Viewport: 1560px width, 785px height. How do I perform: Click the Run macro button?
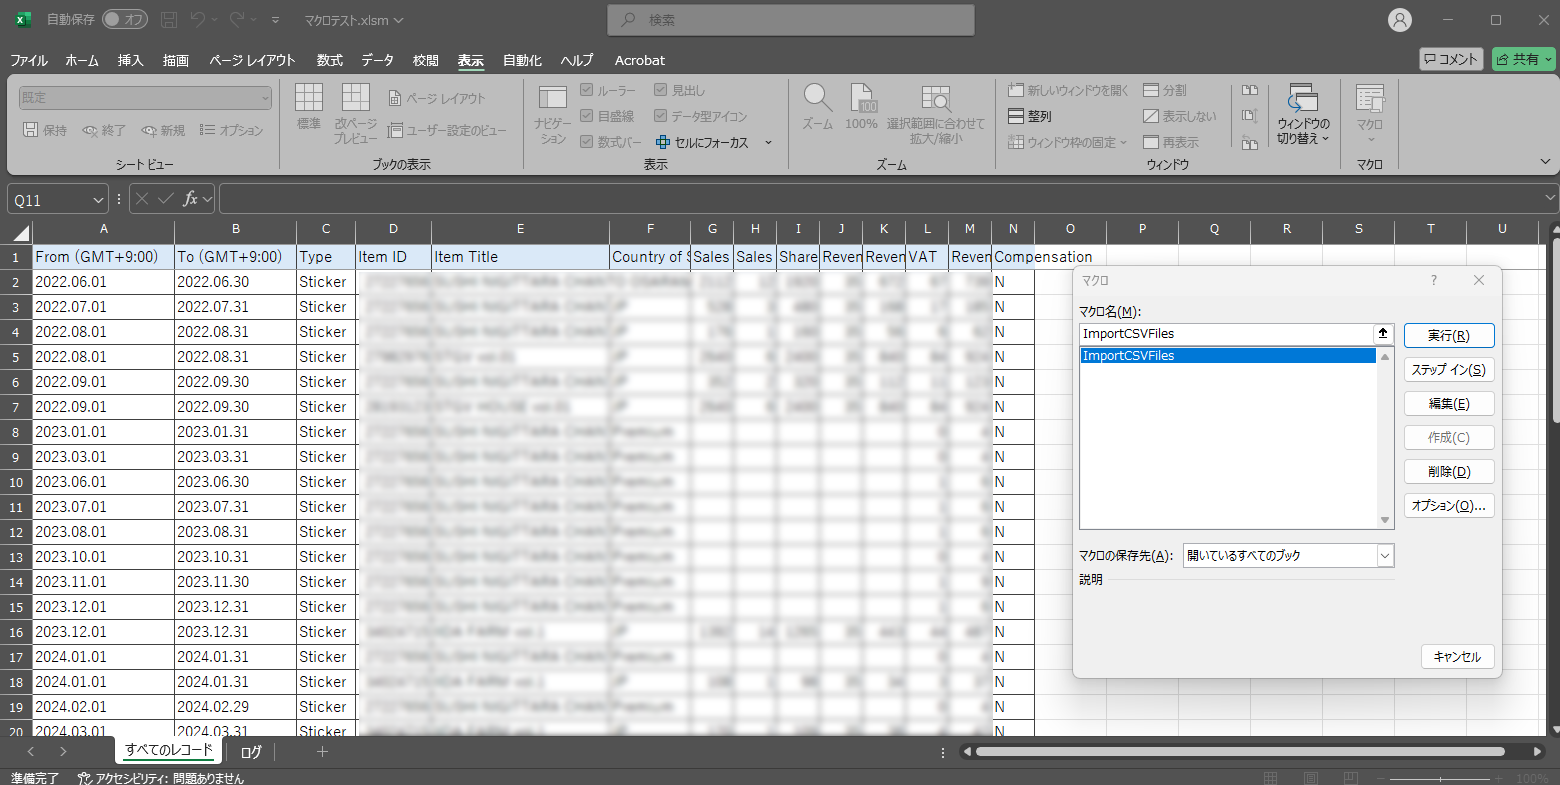(x=1448, y=336)
